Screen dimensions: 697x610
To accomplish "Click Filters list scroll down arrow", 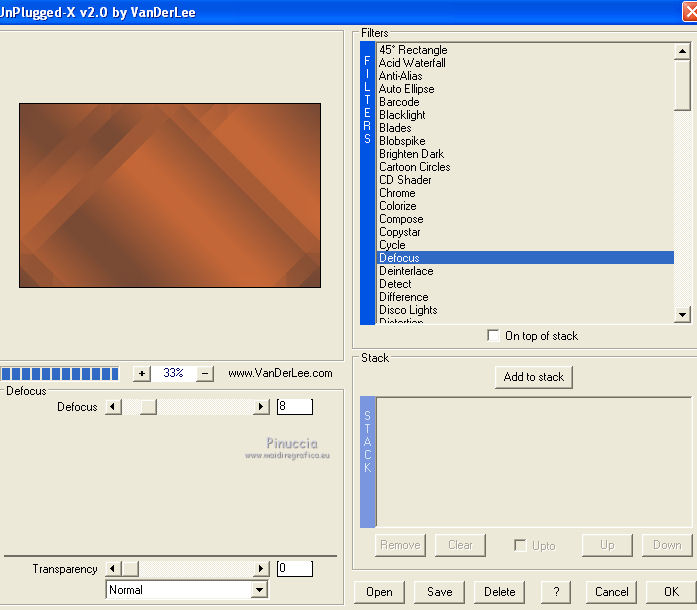I will 682,314.
